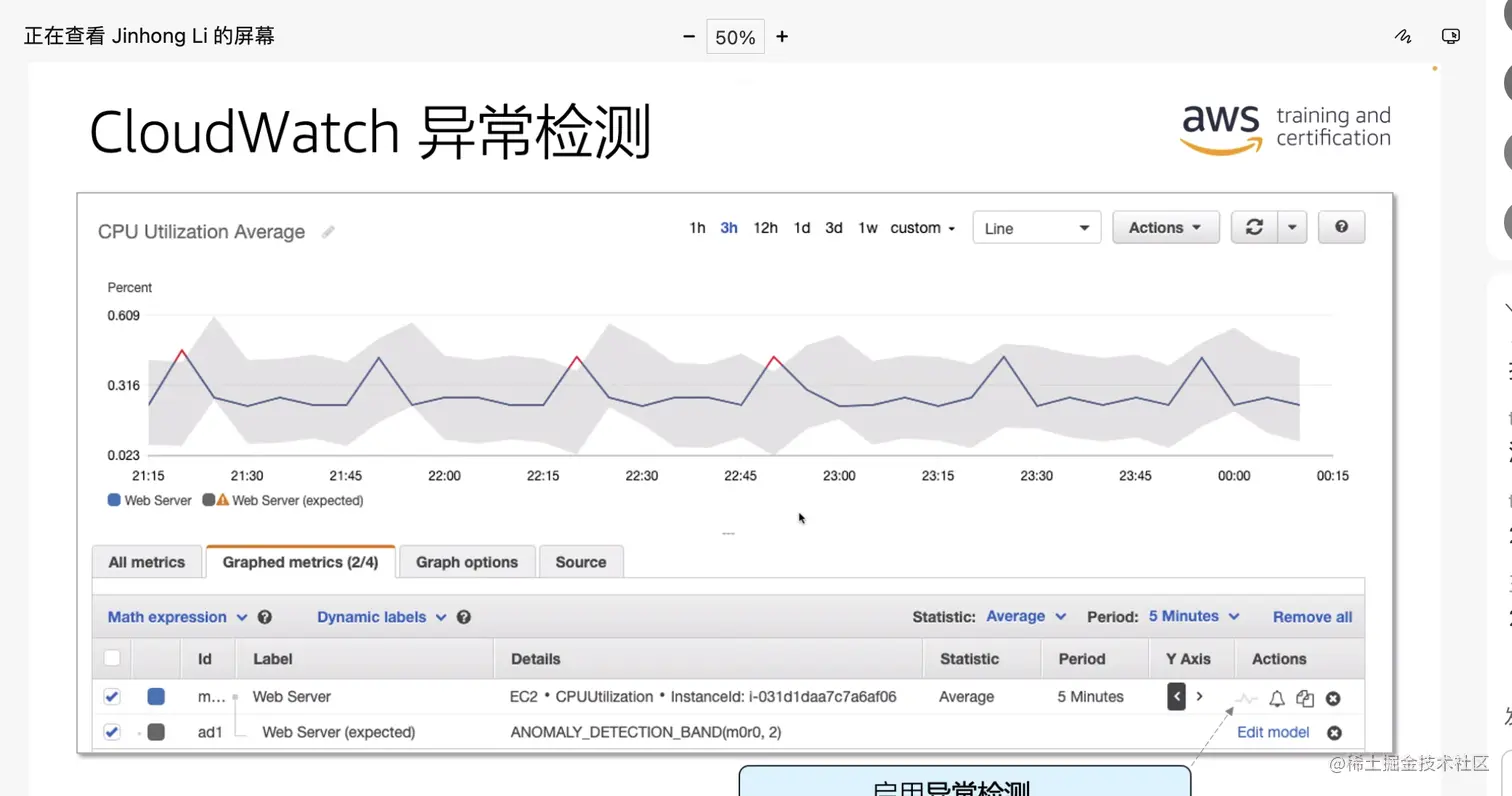Open the auto-refresh options arrow
This screenshot has height=796, width=1512.
coord(1292,227)
